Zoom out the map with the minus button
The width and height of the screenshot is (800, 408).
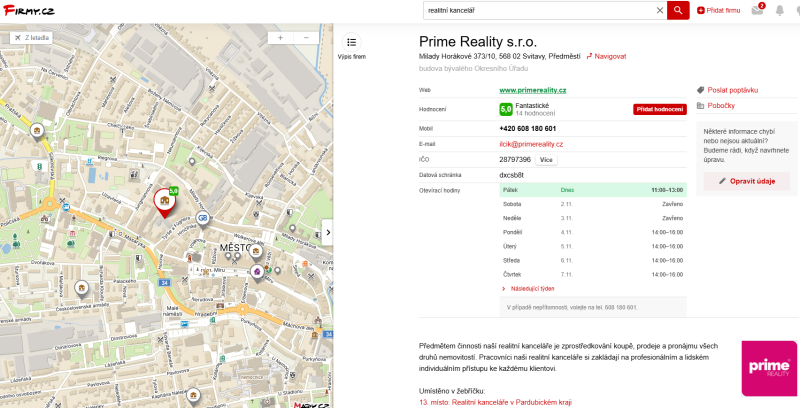(306, 38)
